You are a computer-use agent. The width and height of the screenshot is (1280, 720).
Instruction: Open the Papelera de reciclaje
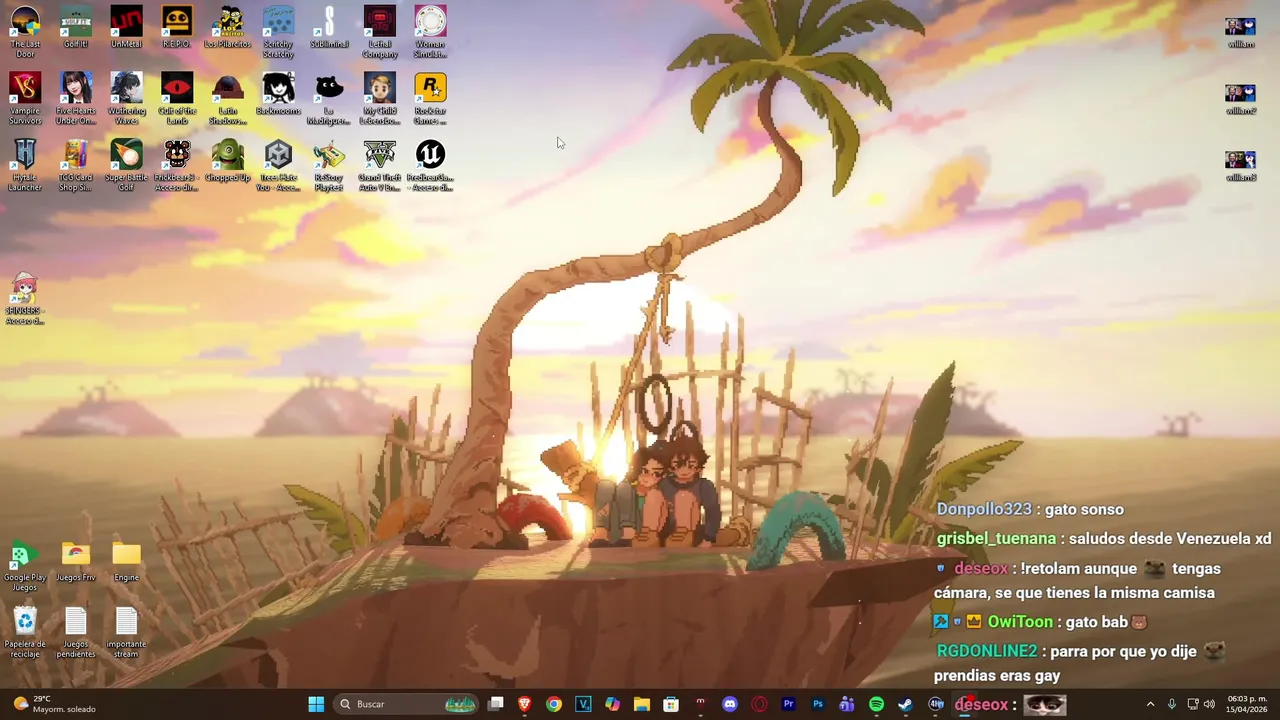(25, 633)
